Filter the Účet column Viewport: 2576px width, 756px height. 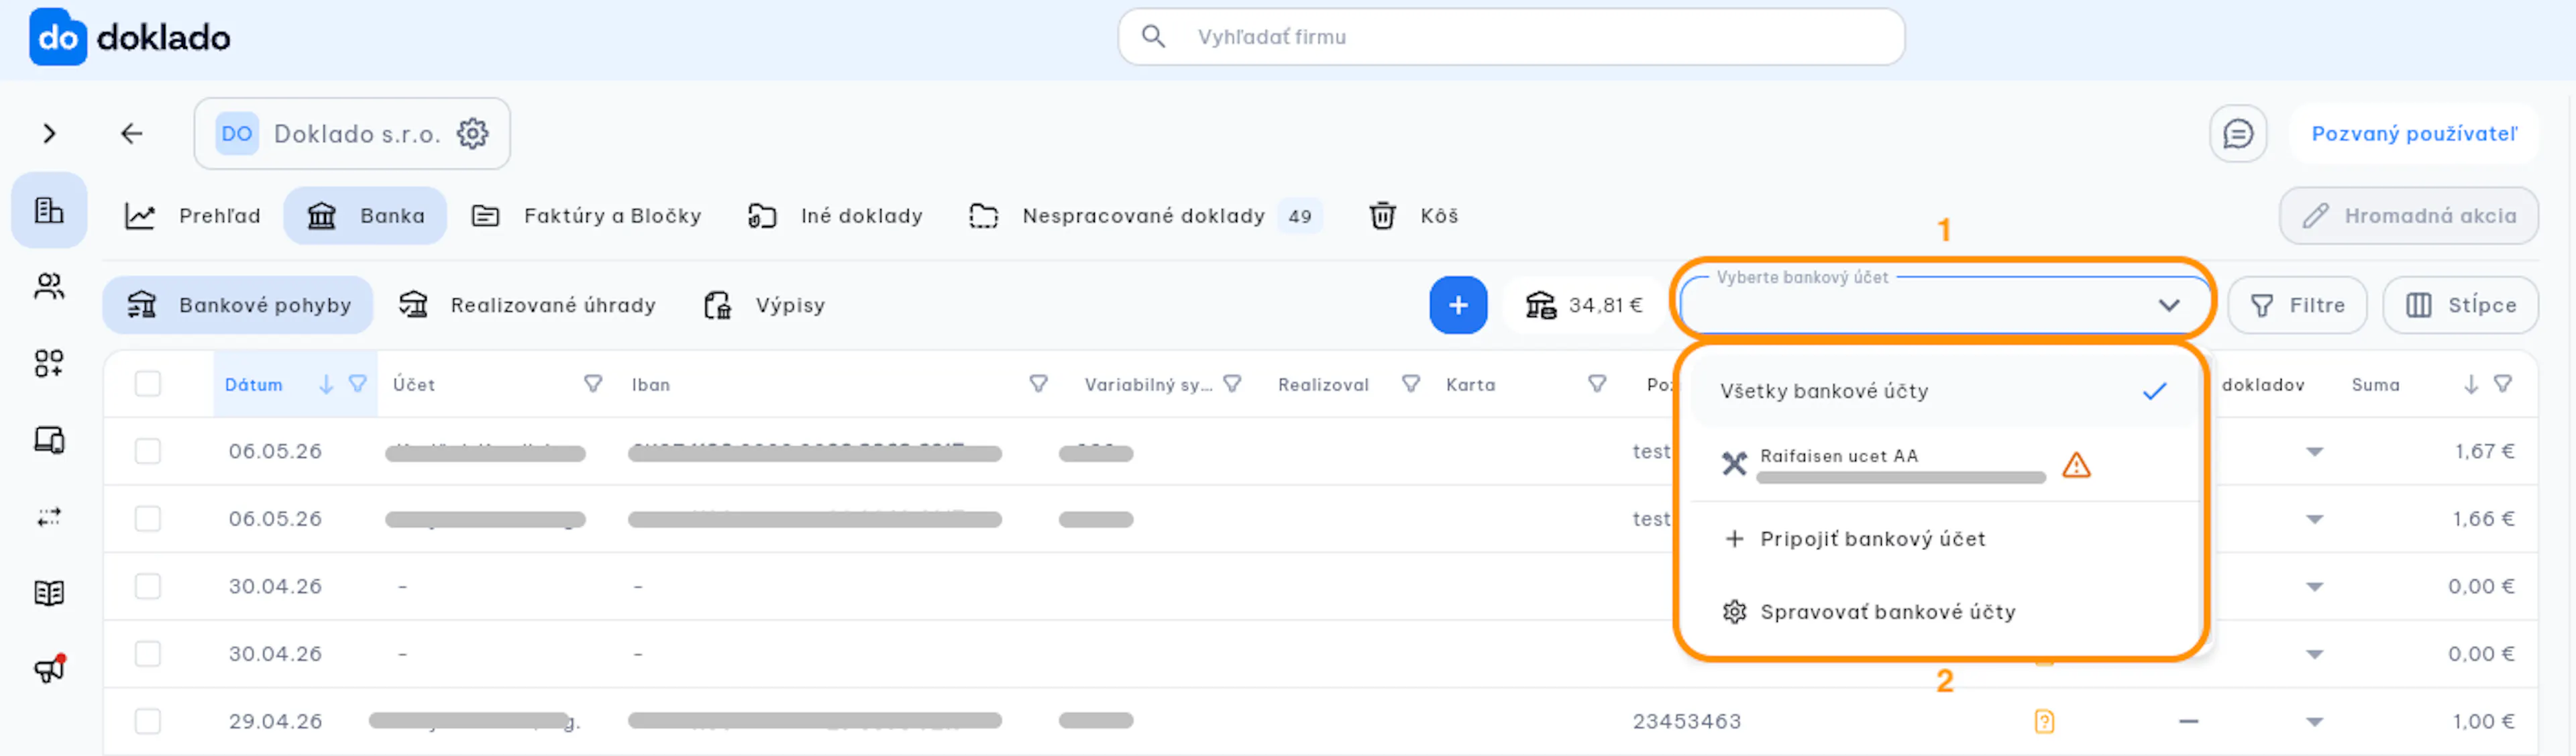click(593, 384)
